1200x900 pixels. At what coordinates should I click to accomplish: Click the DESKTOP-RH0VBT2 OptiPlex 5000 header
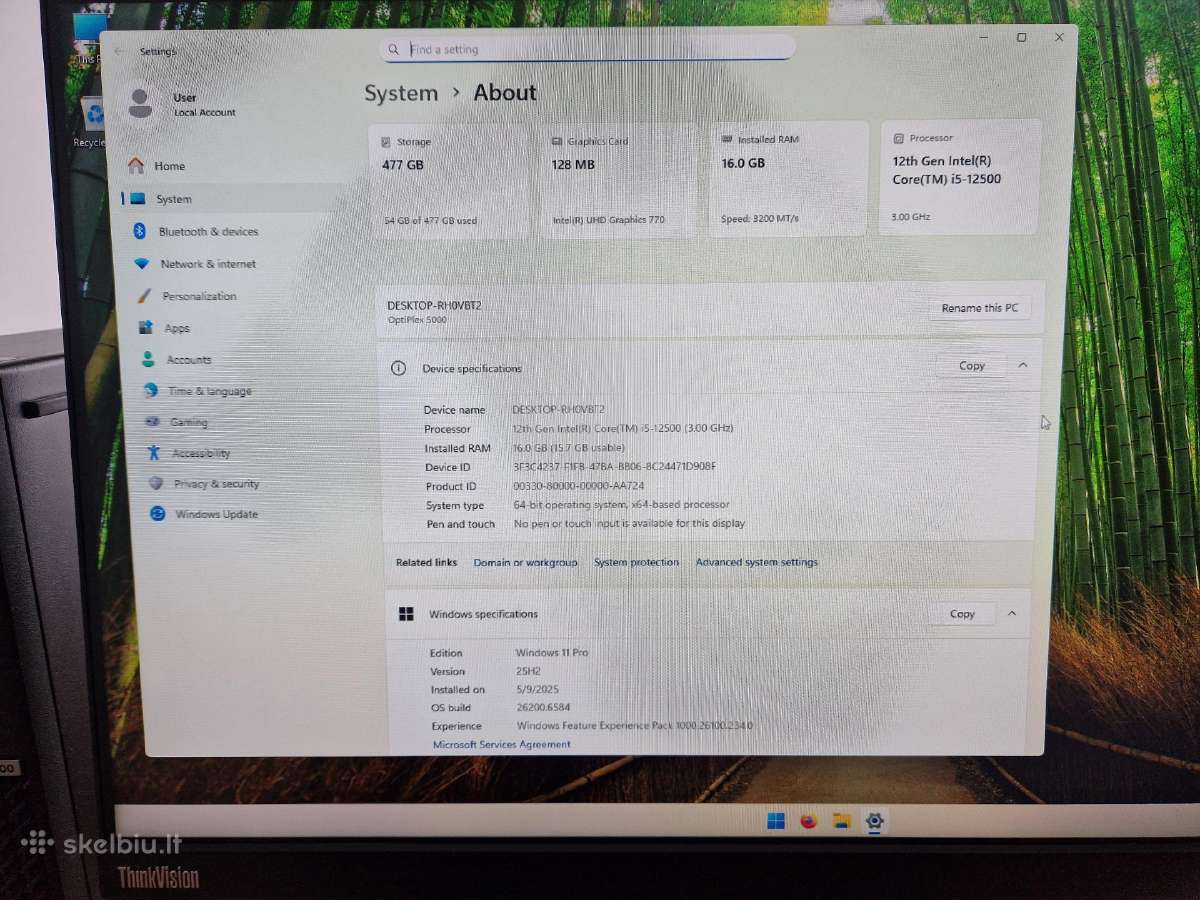click(434, 312)
